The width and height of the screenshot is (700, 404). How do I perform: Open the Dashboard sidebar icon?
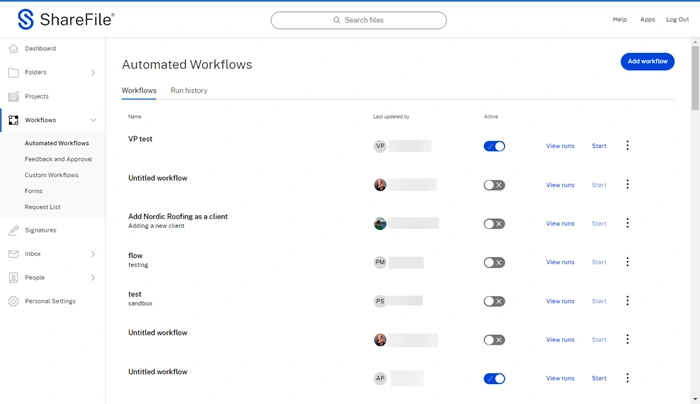[x=13, y=48]
